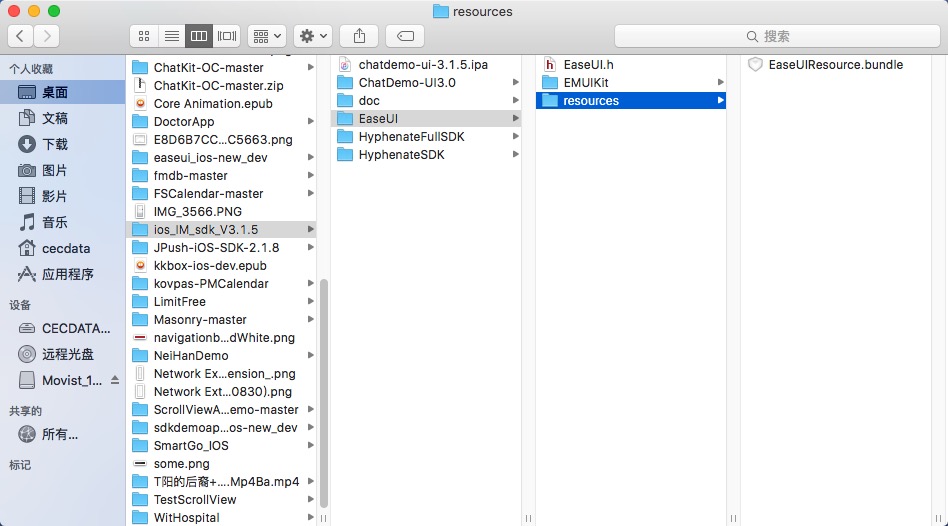The image size is (948, 526).
Task: Expand the JPush-iOS-SDK-2.1.8 folder arrow
Action: (310, 248)
